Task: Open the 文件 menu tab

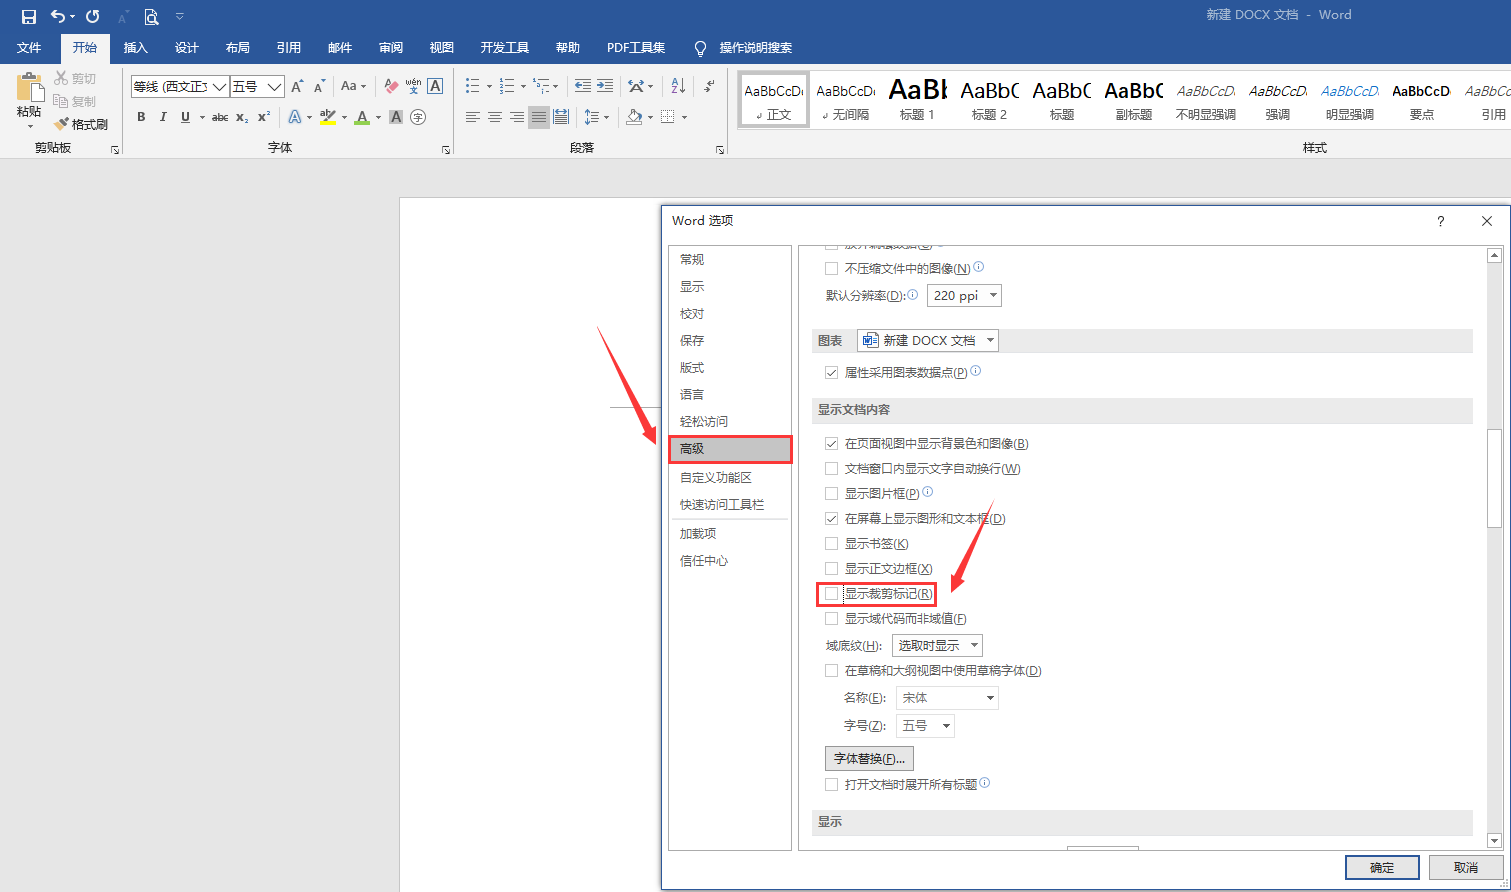Action: tap(29, 48)
